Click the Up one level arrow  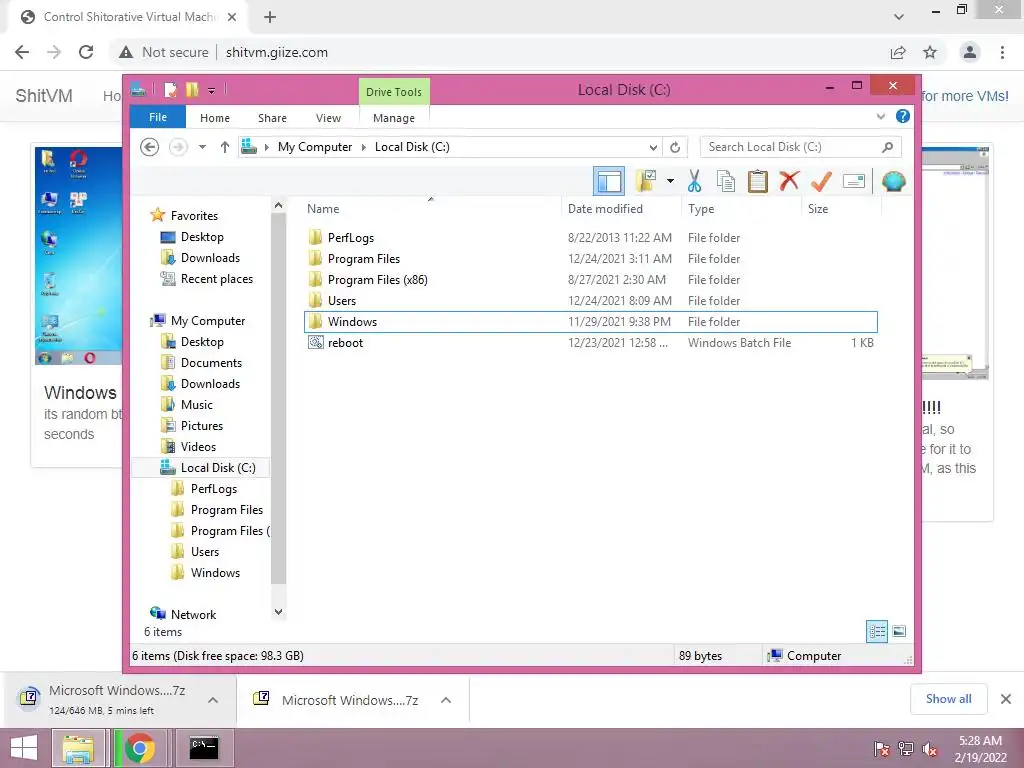(x=225, y=147)
